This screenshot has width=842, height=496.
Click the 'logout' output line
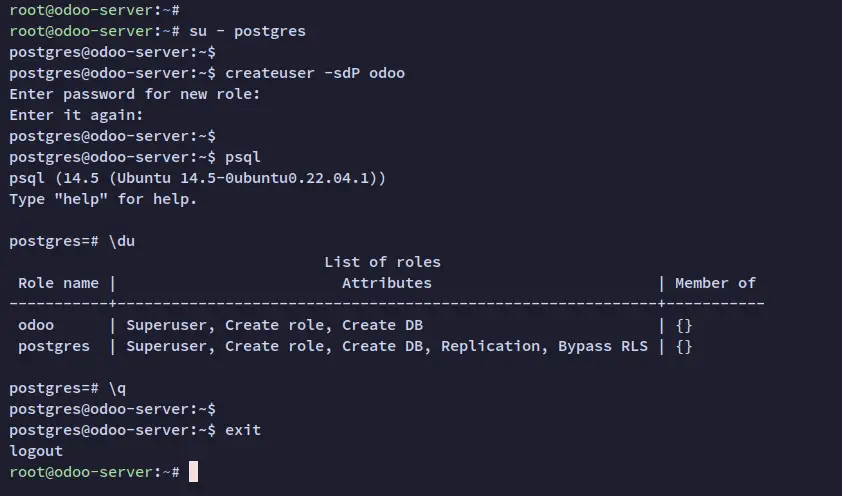click(x=36, y=451)
